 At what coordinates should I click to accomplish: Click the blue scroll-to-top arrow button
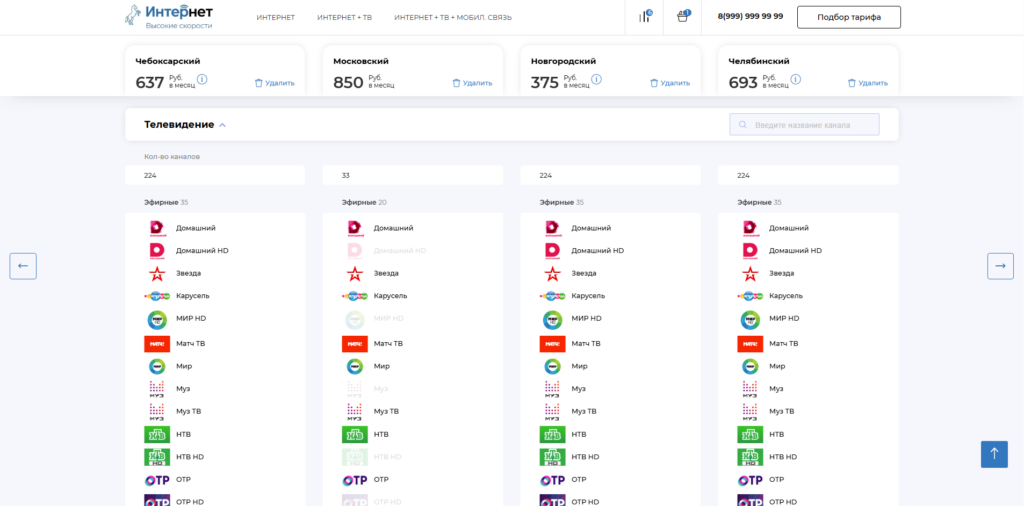click(994, 454)
